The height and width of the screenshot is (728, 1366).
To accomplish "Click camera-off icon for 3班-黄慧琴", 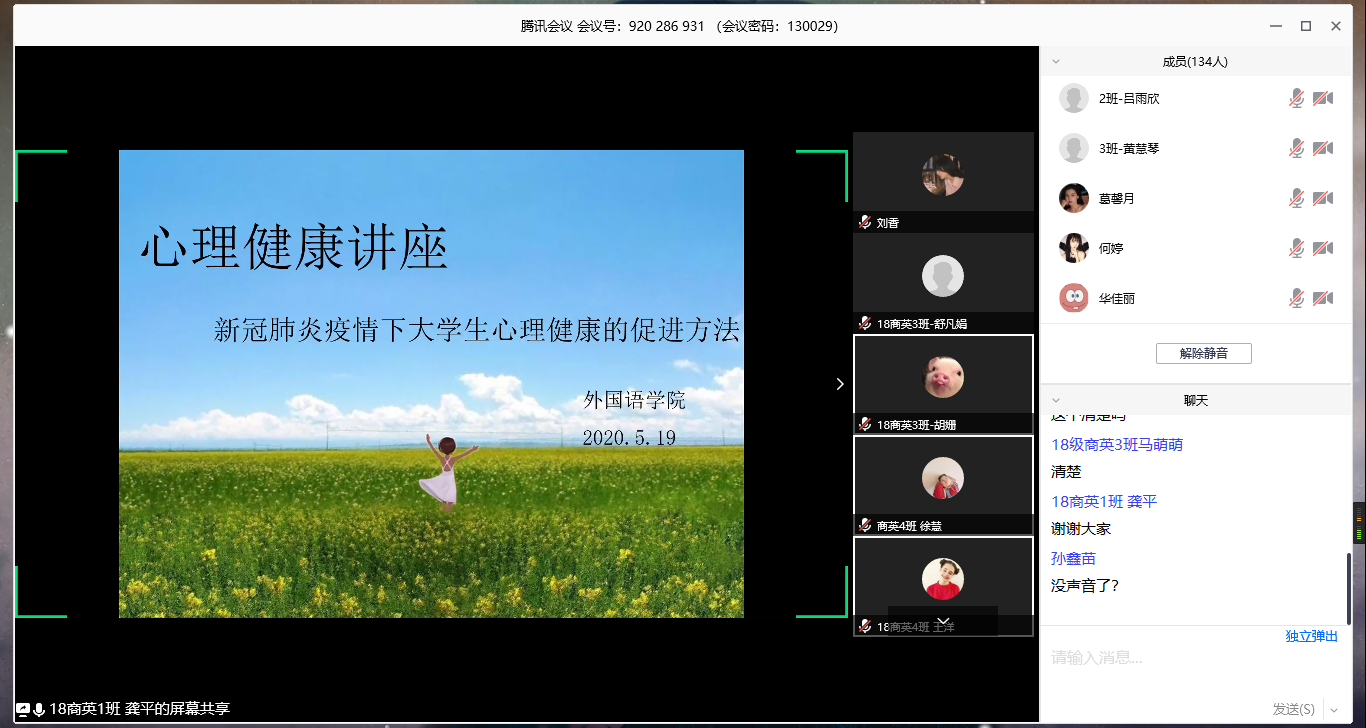I will [1323, 148].
